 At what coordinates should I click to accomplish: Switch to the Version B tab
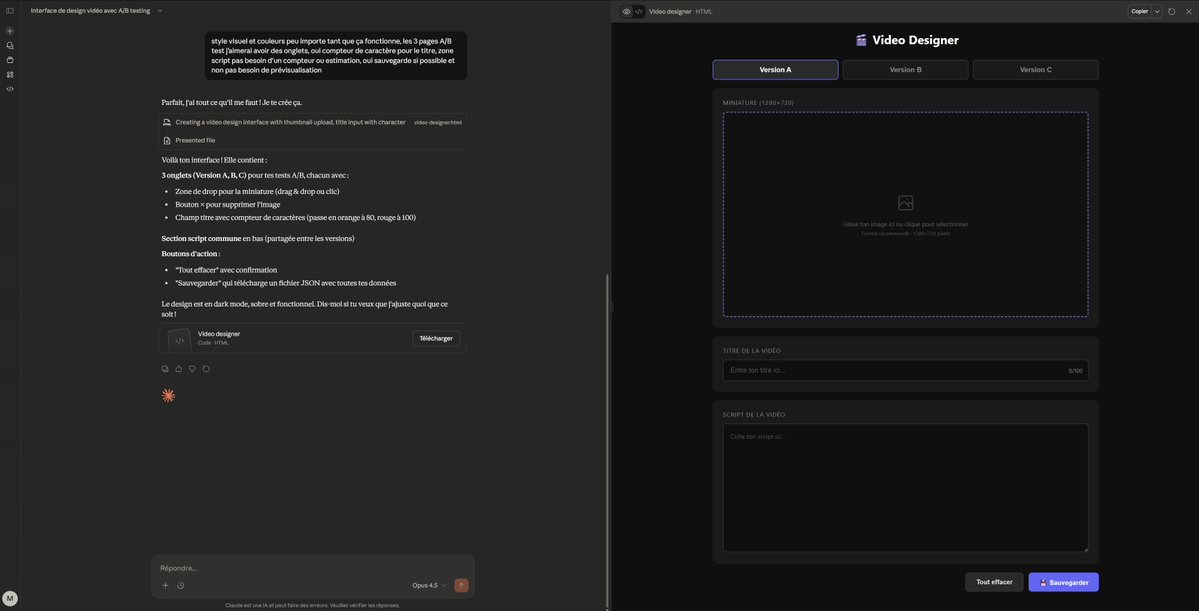point(905,70)
